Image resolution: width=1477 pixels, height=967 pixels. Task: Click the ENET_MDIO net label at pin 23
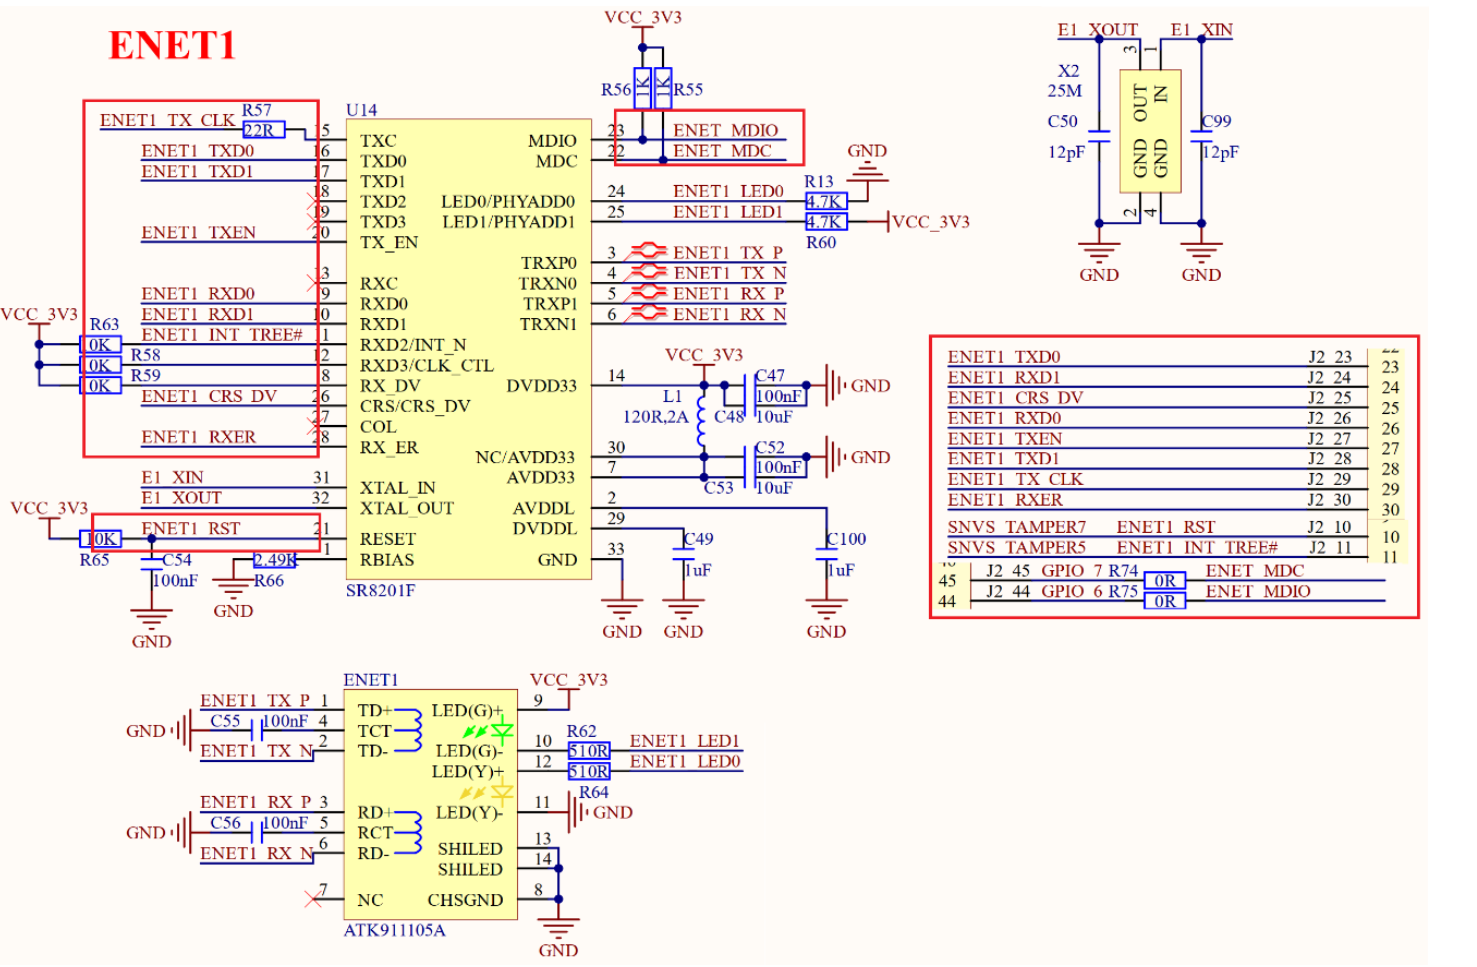[725, 130]
